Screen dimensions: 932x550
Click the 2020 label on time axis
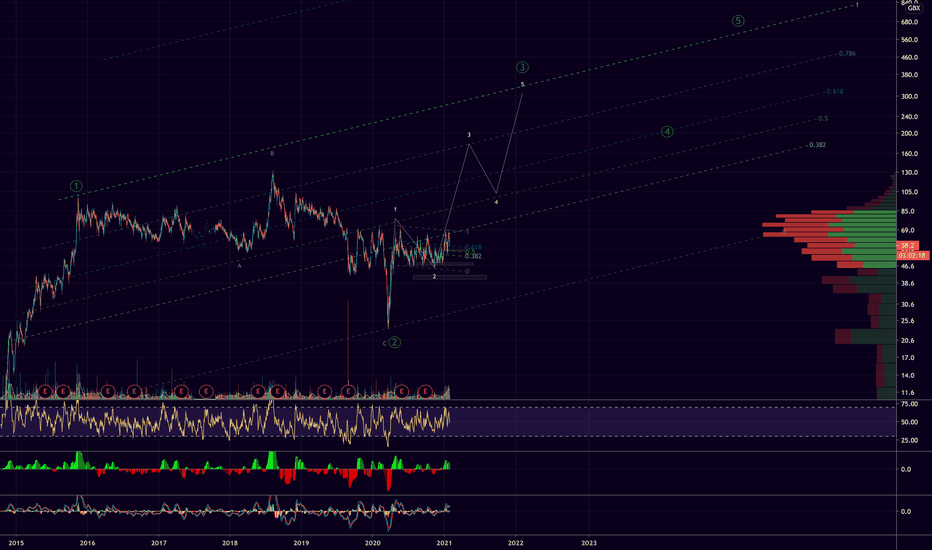pos(373,543)
